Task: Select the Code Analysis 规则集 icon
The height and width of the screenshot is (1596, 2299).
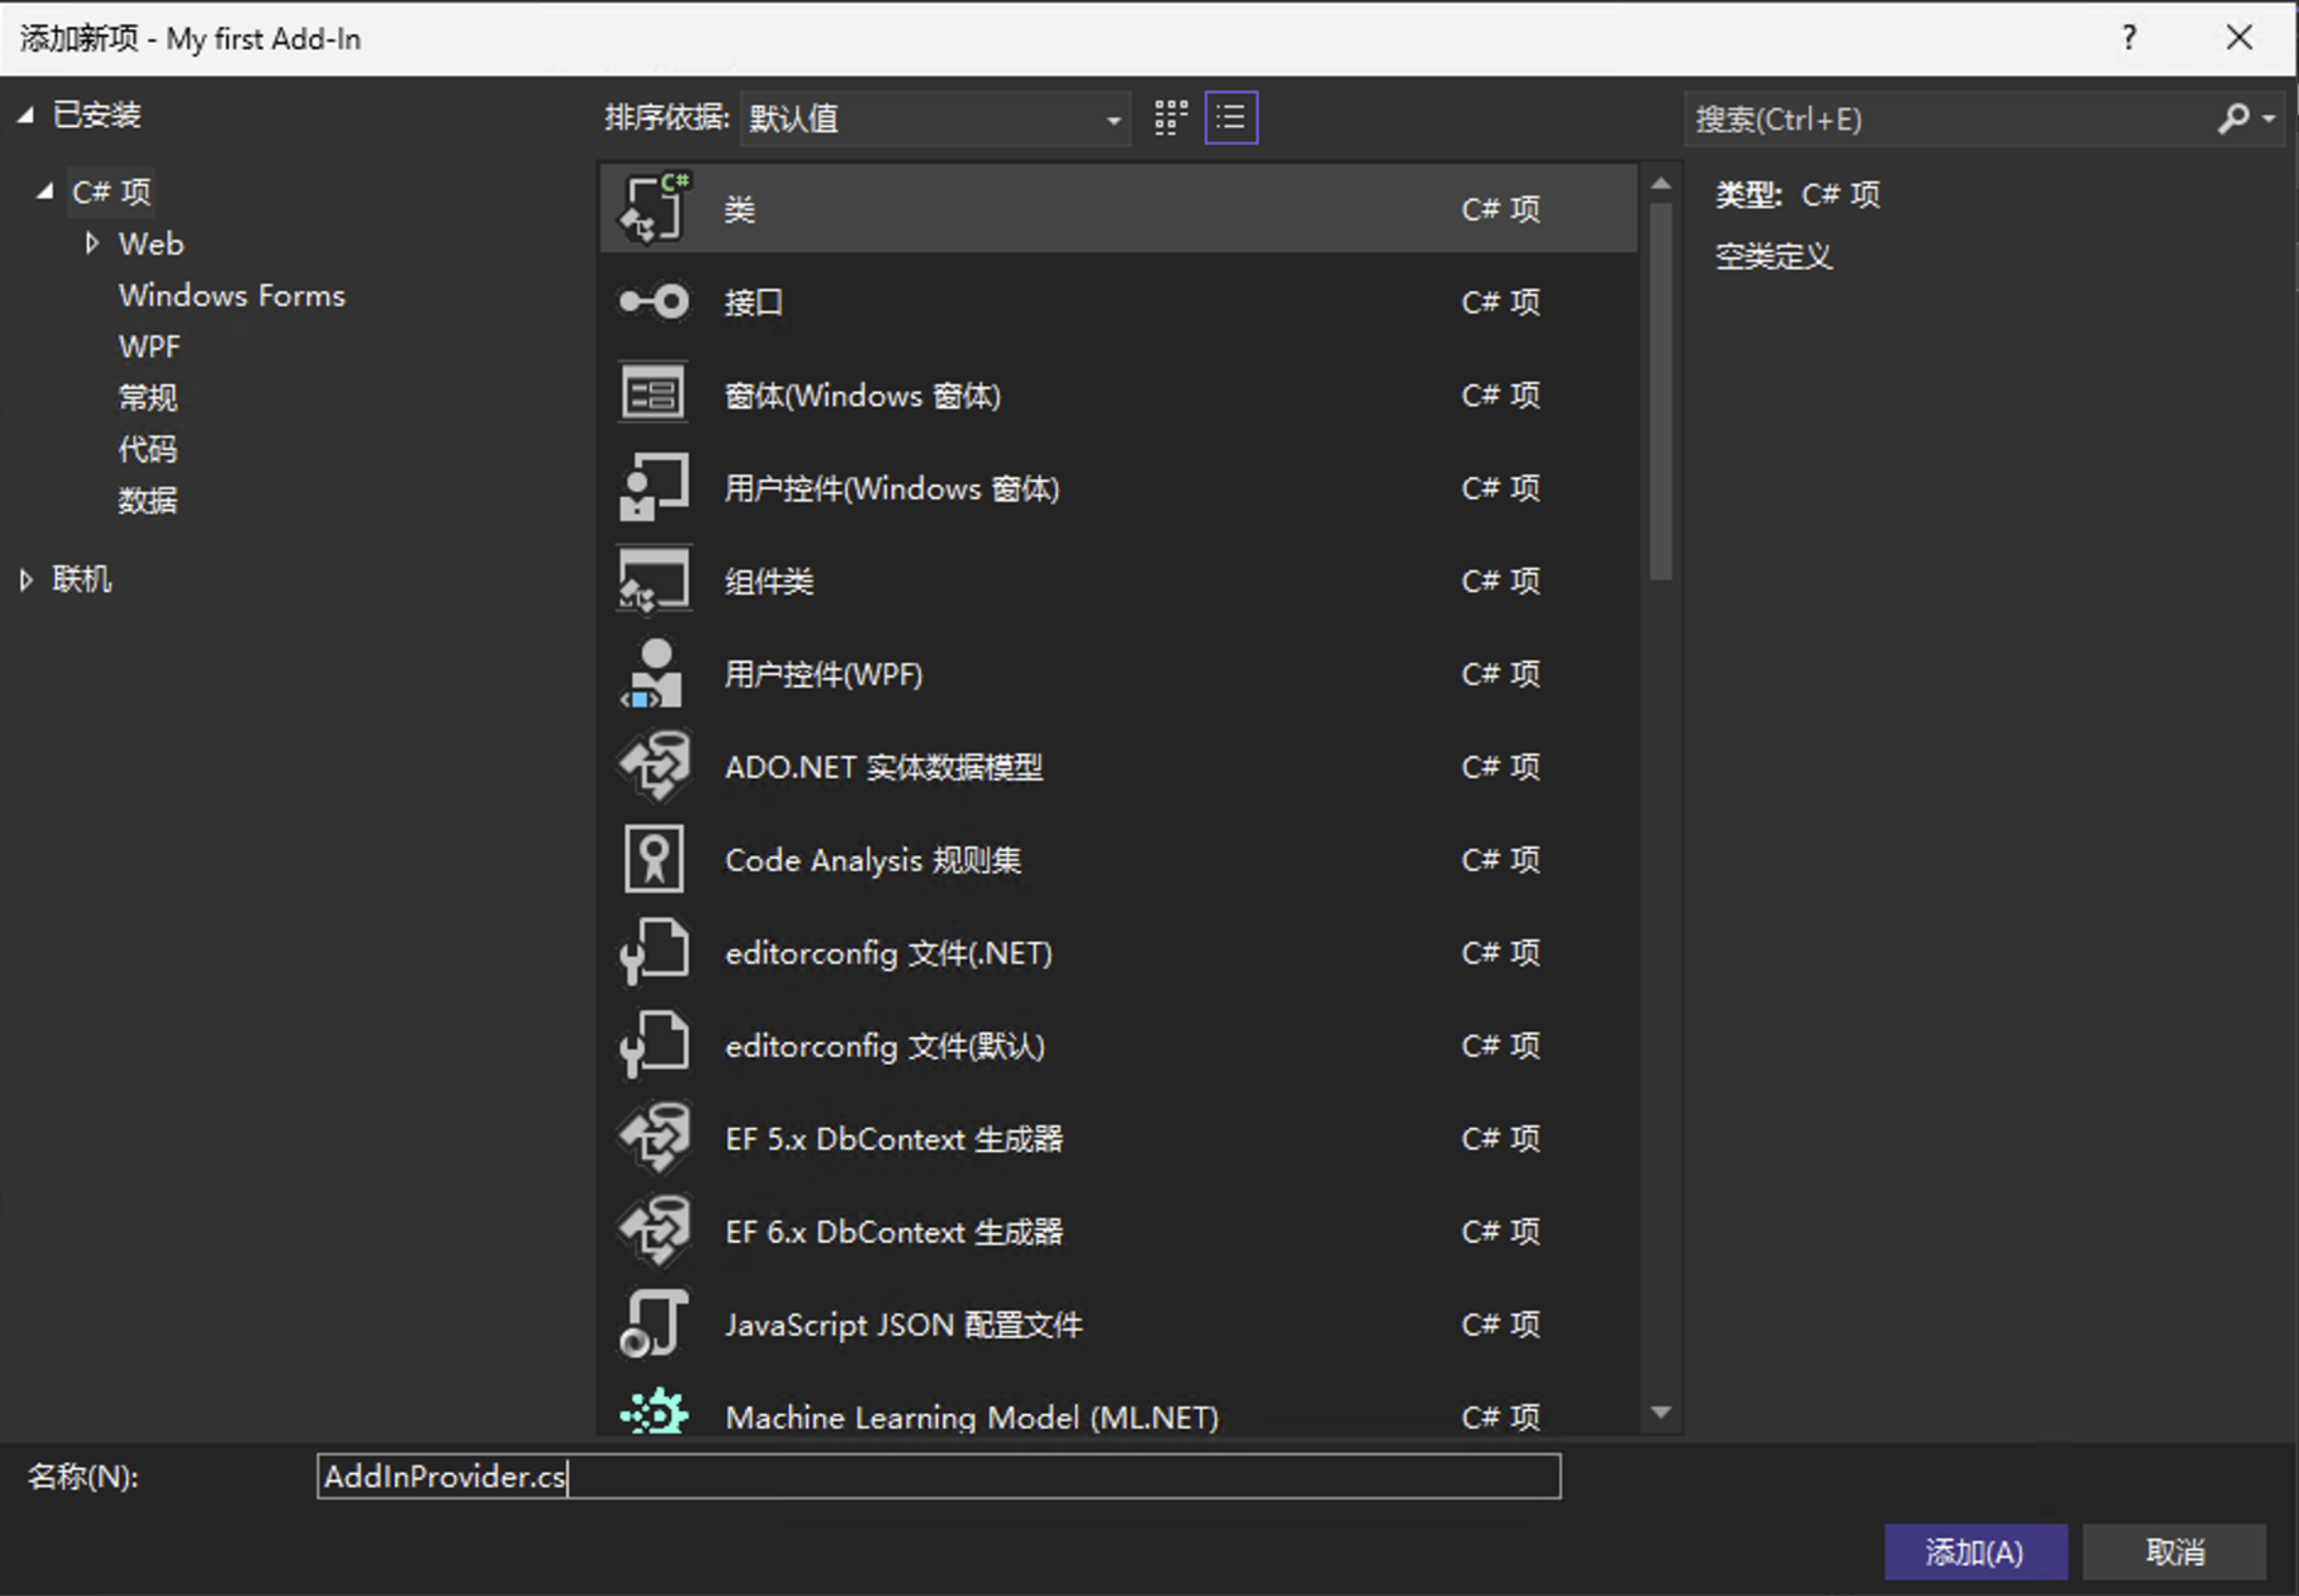Action: pos(654,858)
